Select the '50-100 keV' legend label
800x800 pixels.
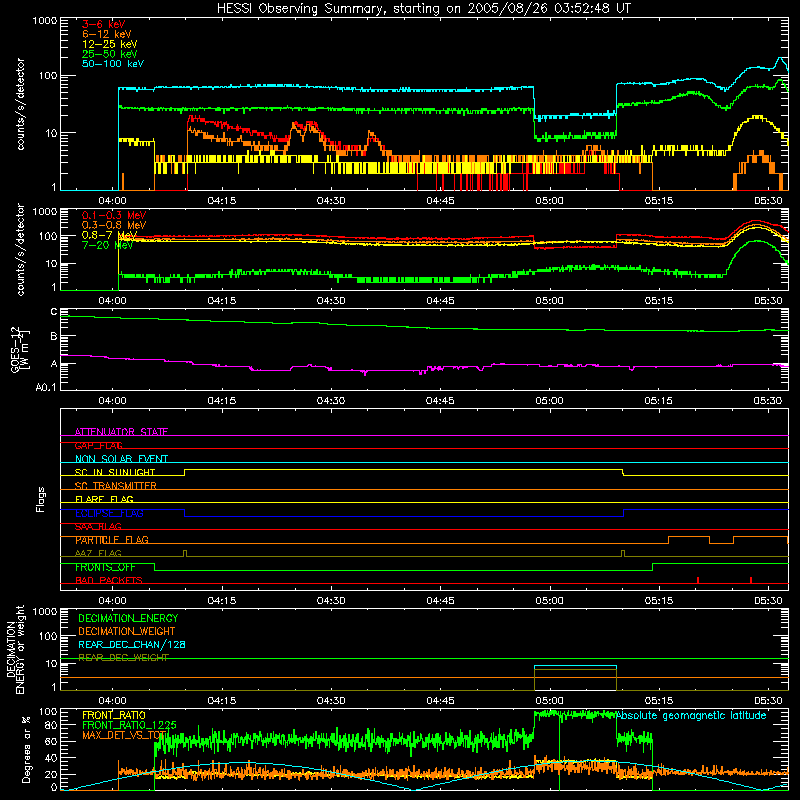coord(113,64)
